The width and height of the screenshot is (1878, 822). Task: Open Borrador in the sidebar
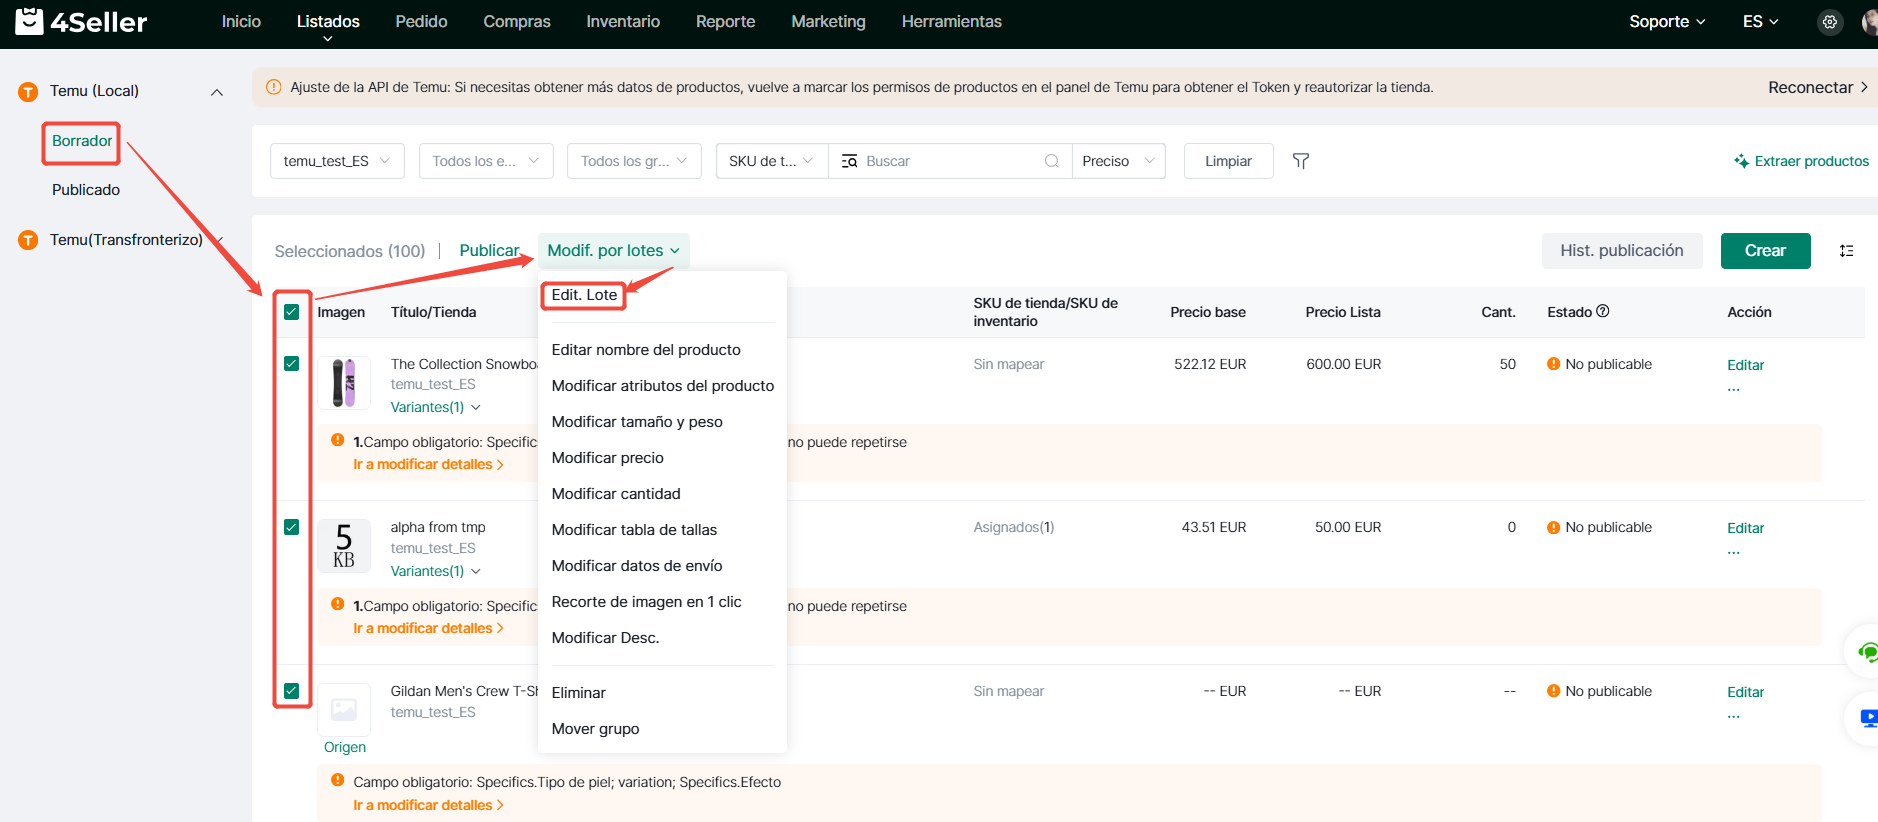pyautogui.click(x=82, y=141)
